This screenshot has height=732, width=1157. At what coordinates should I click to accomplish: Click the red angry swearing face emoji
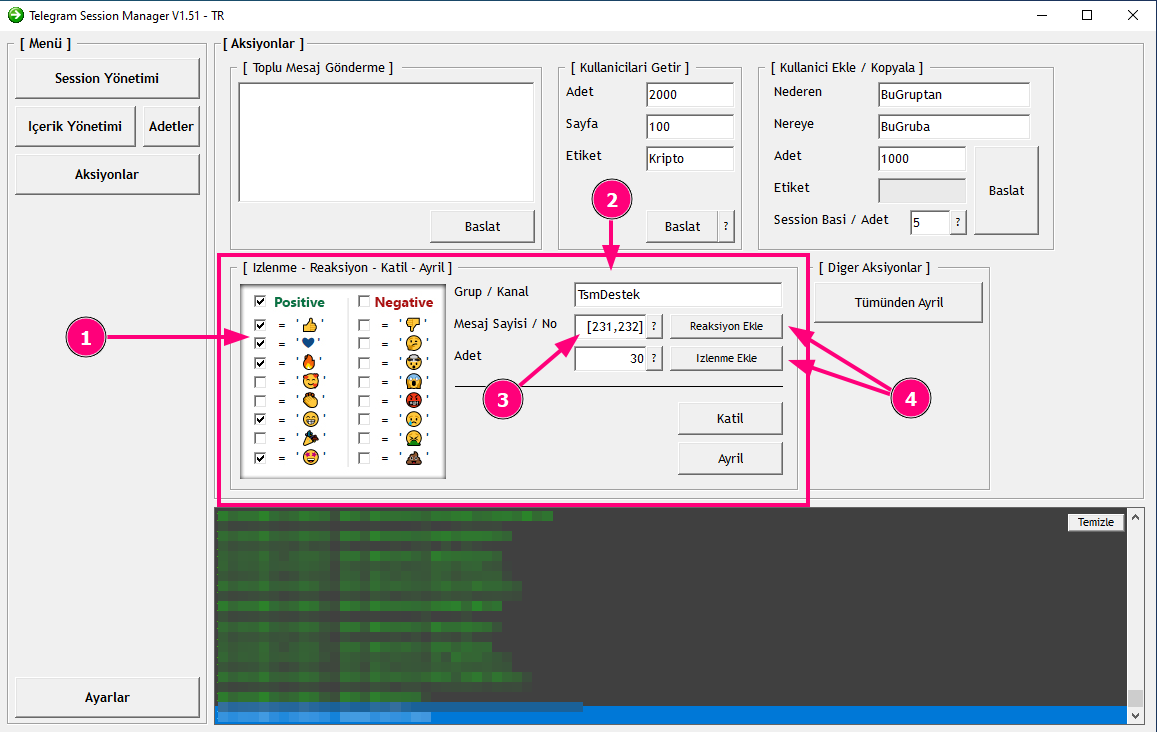[x=414, y=401]
